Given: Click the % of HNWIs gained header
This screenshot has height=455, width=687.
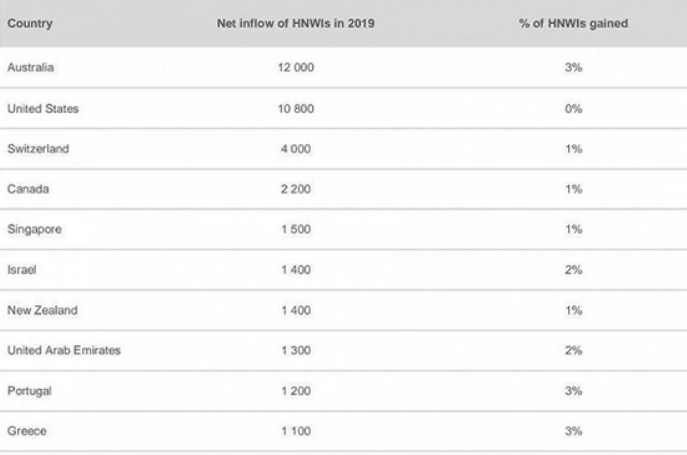Looking at the screenshot, I should 573,23.
